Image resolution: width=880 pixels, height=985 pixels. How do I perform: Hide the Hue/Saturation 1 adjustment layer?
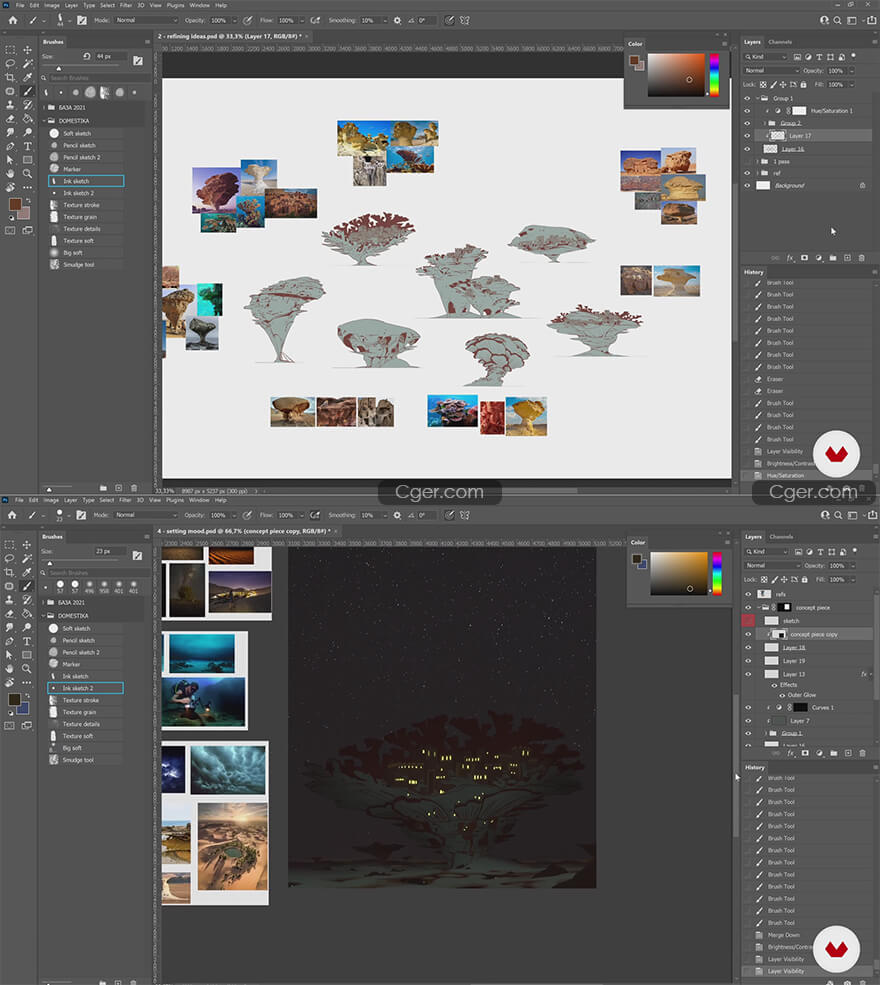tap(747, 110)
